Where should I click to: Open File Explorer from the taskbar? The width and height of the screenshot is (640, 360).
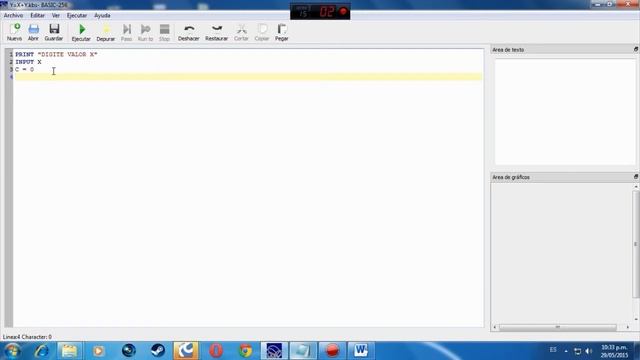[69, 351]
